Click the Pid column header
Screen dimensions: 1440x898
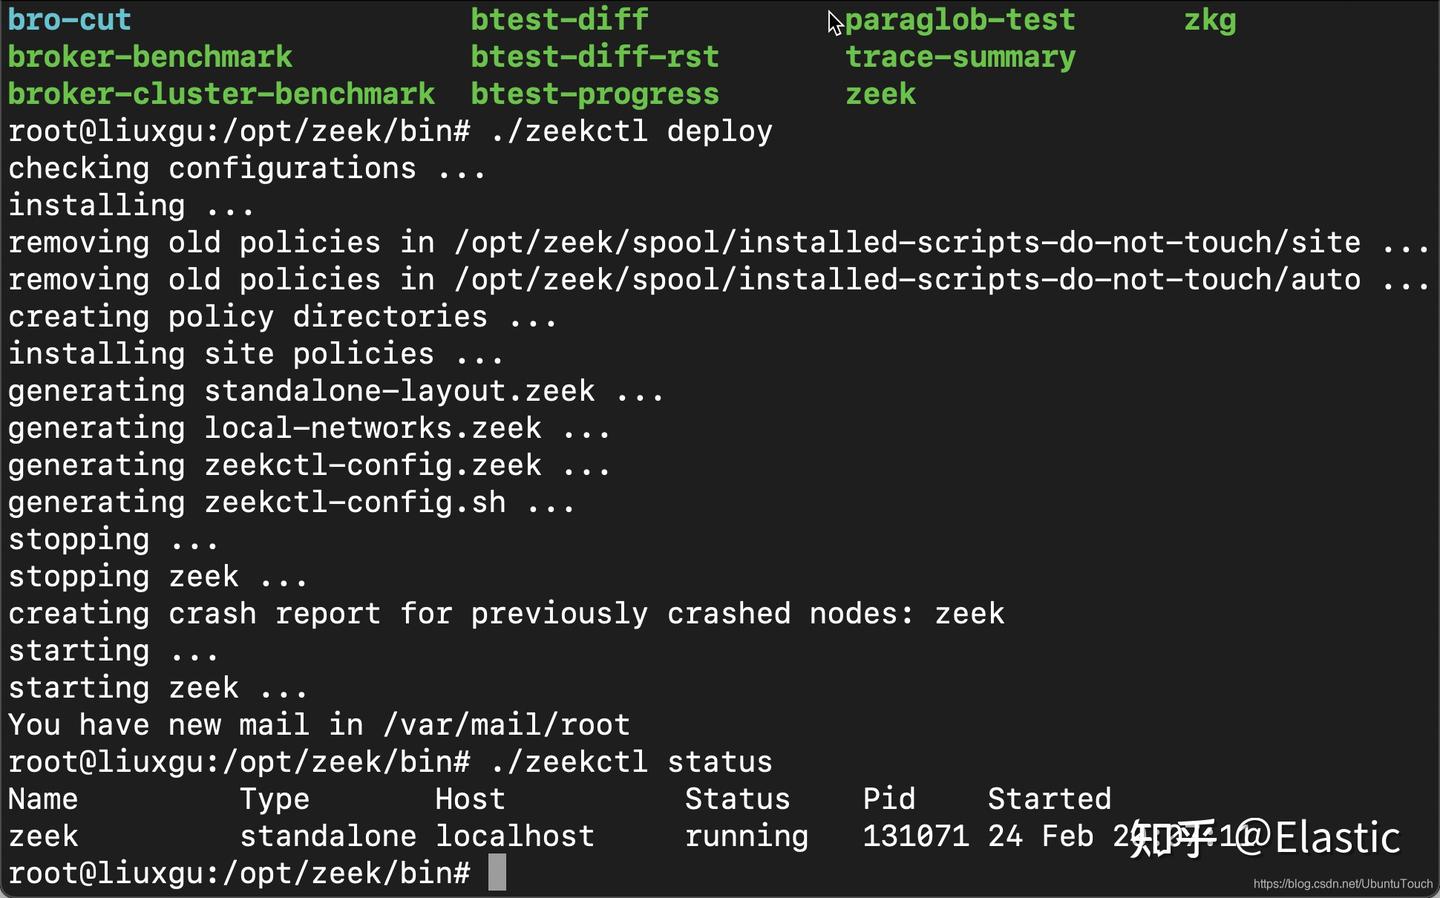pyautogui.click(x=889, y=799)
